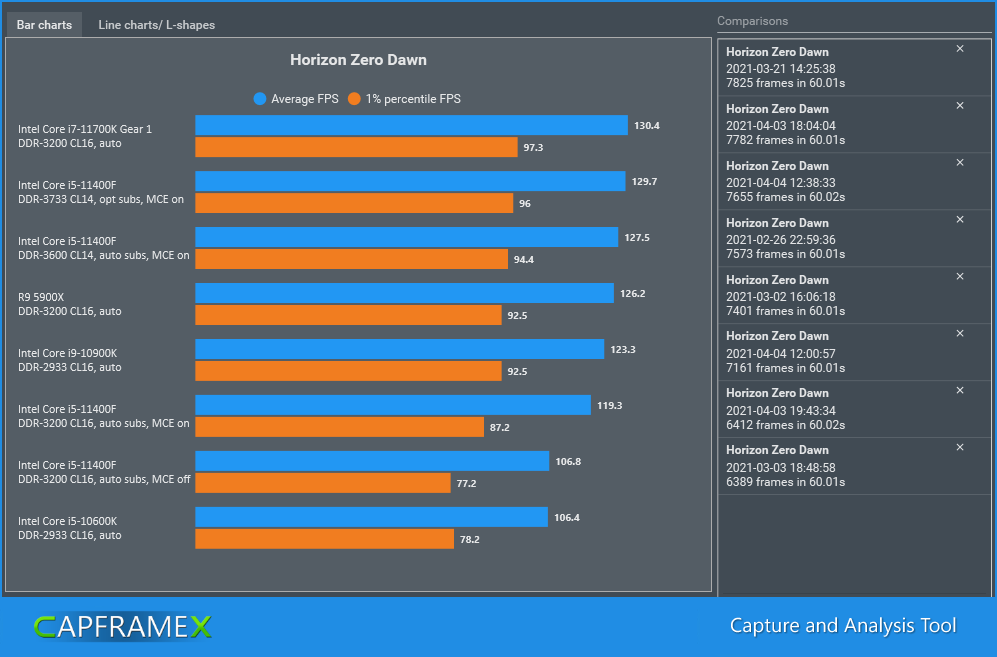
Task: Select the 7401 frames in 60.01s record
Action: pyautogui.click(x=854, y=295)
